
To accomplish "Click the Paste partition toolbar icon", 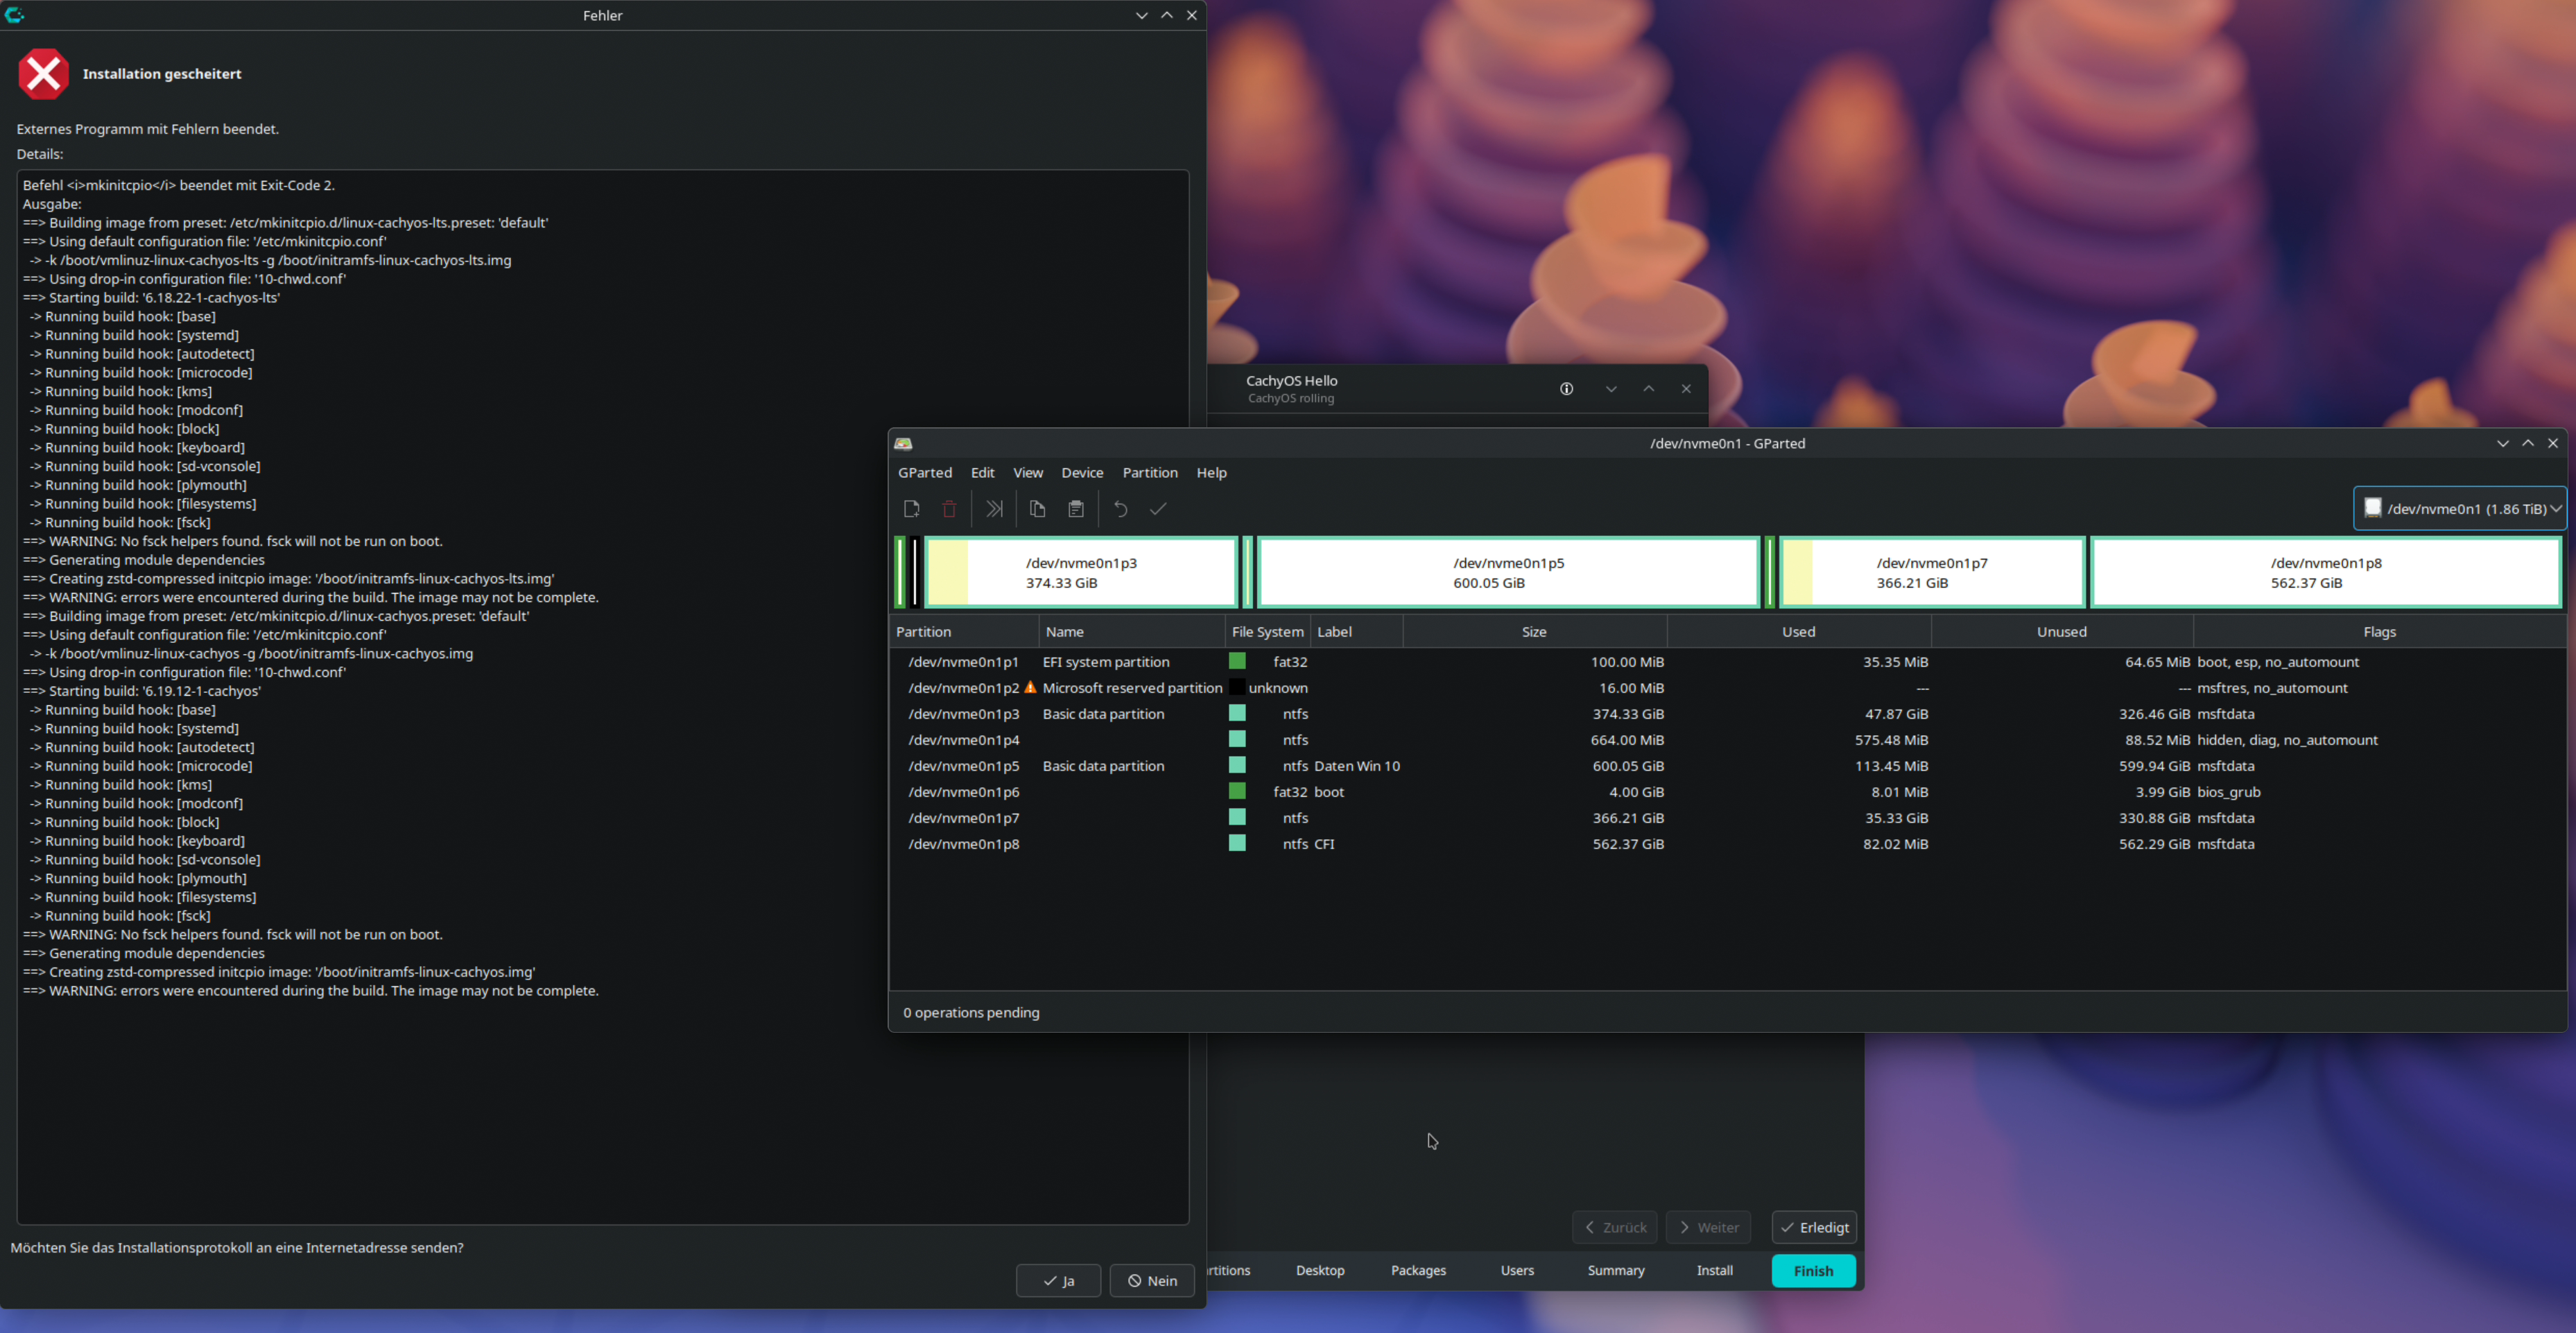I will (x=1076, y=509).
